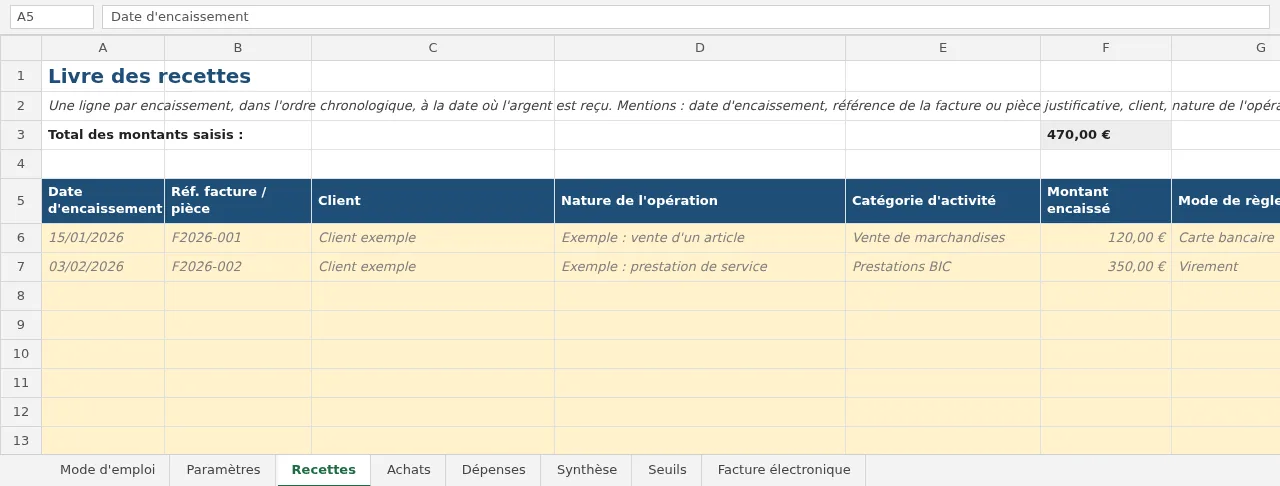
Task: Click the 'Réf. facture / pièce' header cell
Action: (238, 201)
